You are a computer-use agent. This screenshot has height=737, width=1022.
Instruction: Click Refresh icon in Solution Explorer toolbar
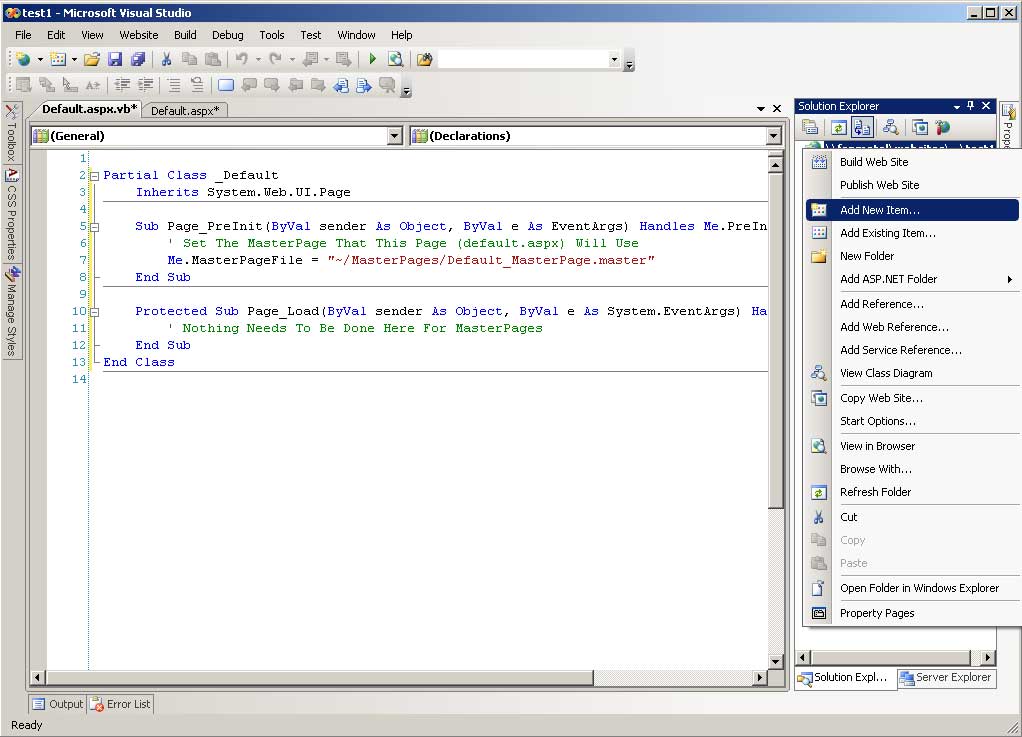[x=839, y=127]
